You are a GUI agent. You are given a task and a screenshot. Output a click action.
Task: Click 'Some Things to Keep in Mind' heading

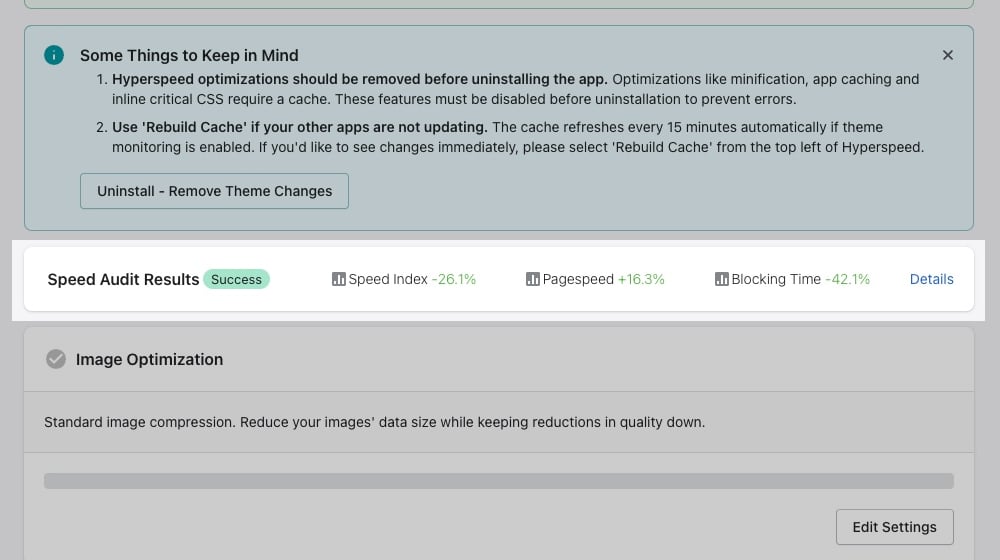(189, 55)
